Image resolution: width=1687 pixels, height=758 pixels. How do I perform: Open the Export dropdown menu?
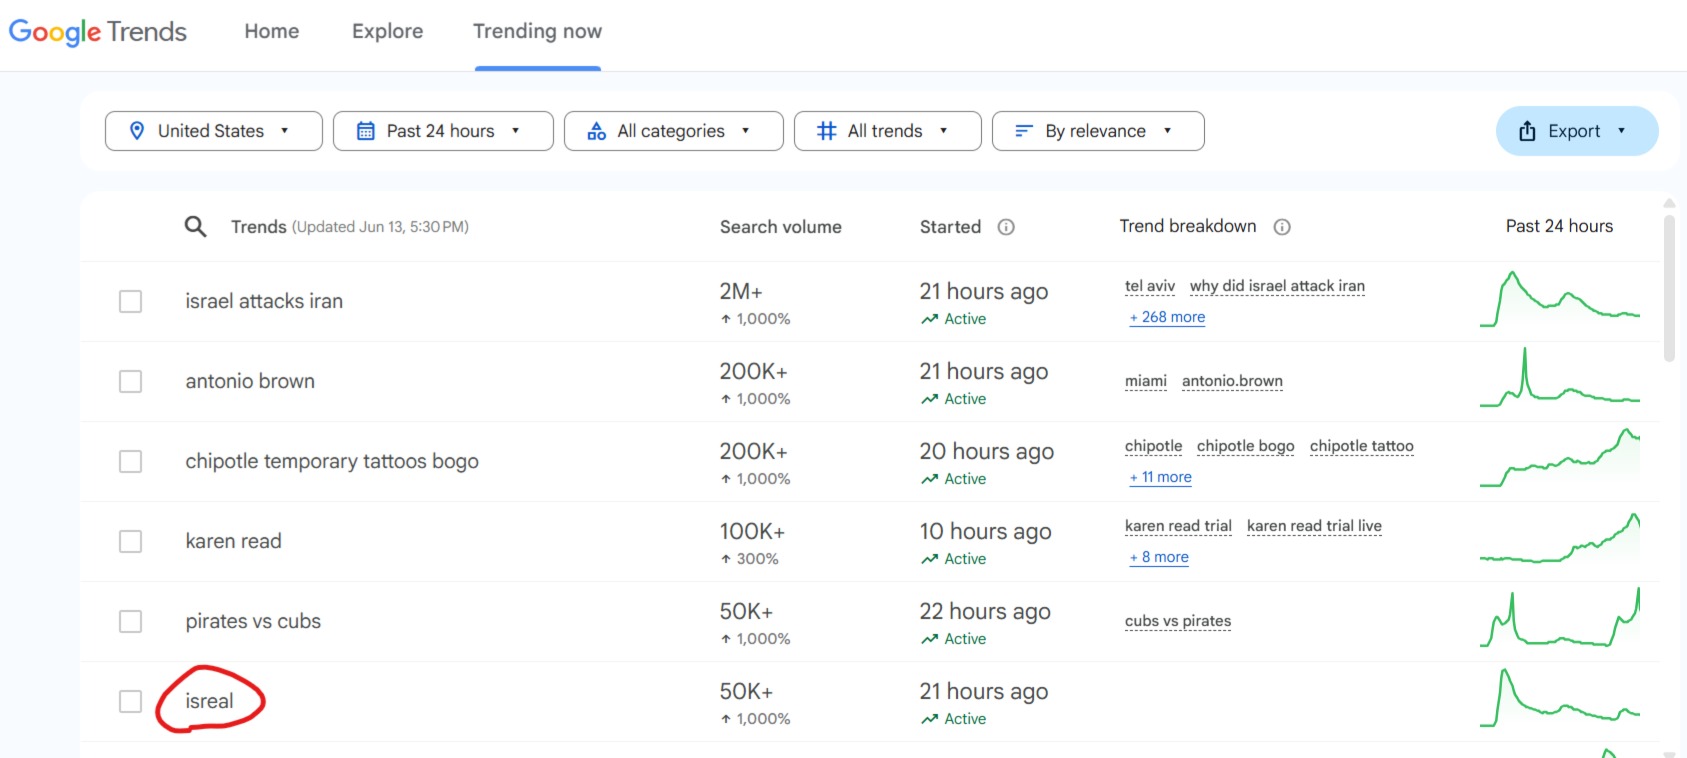(1577, 131)
